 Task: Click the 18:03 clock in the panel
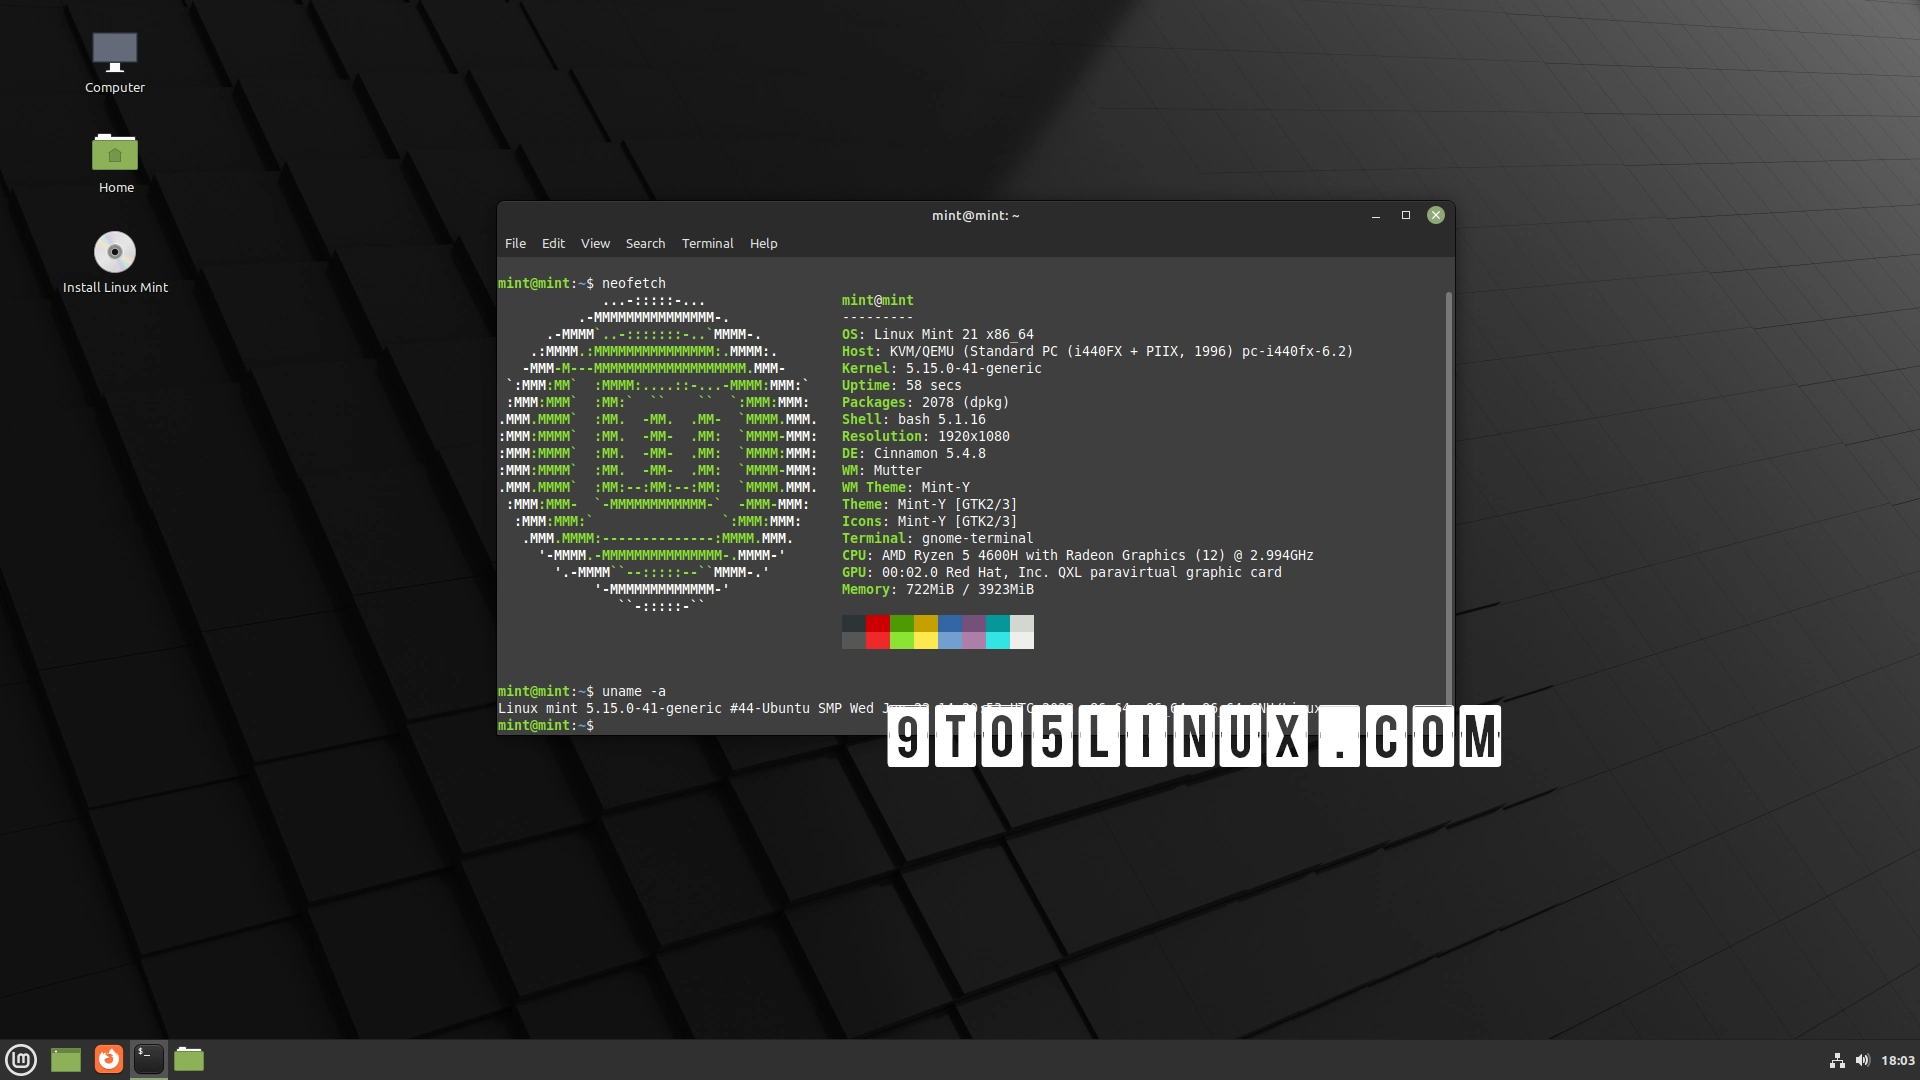(x=1897, y=1060)
